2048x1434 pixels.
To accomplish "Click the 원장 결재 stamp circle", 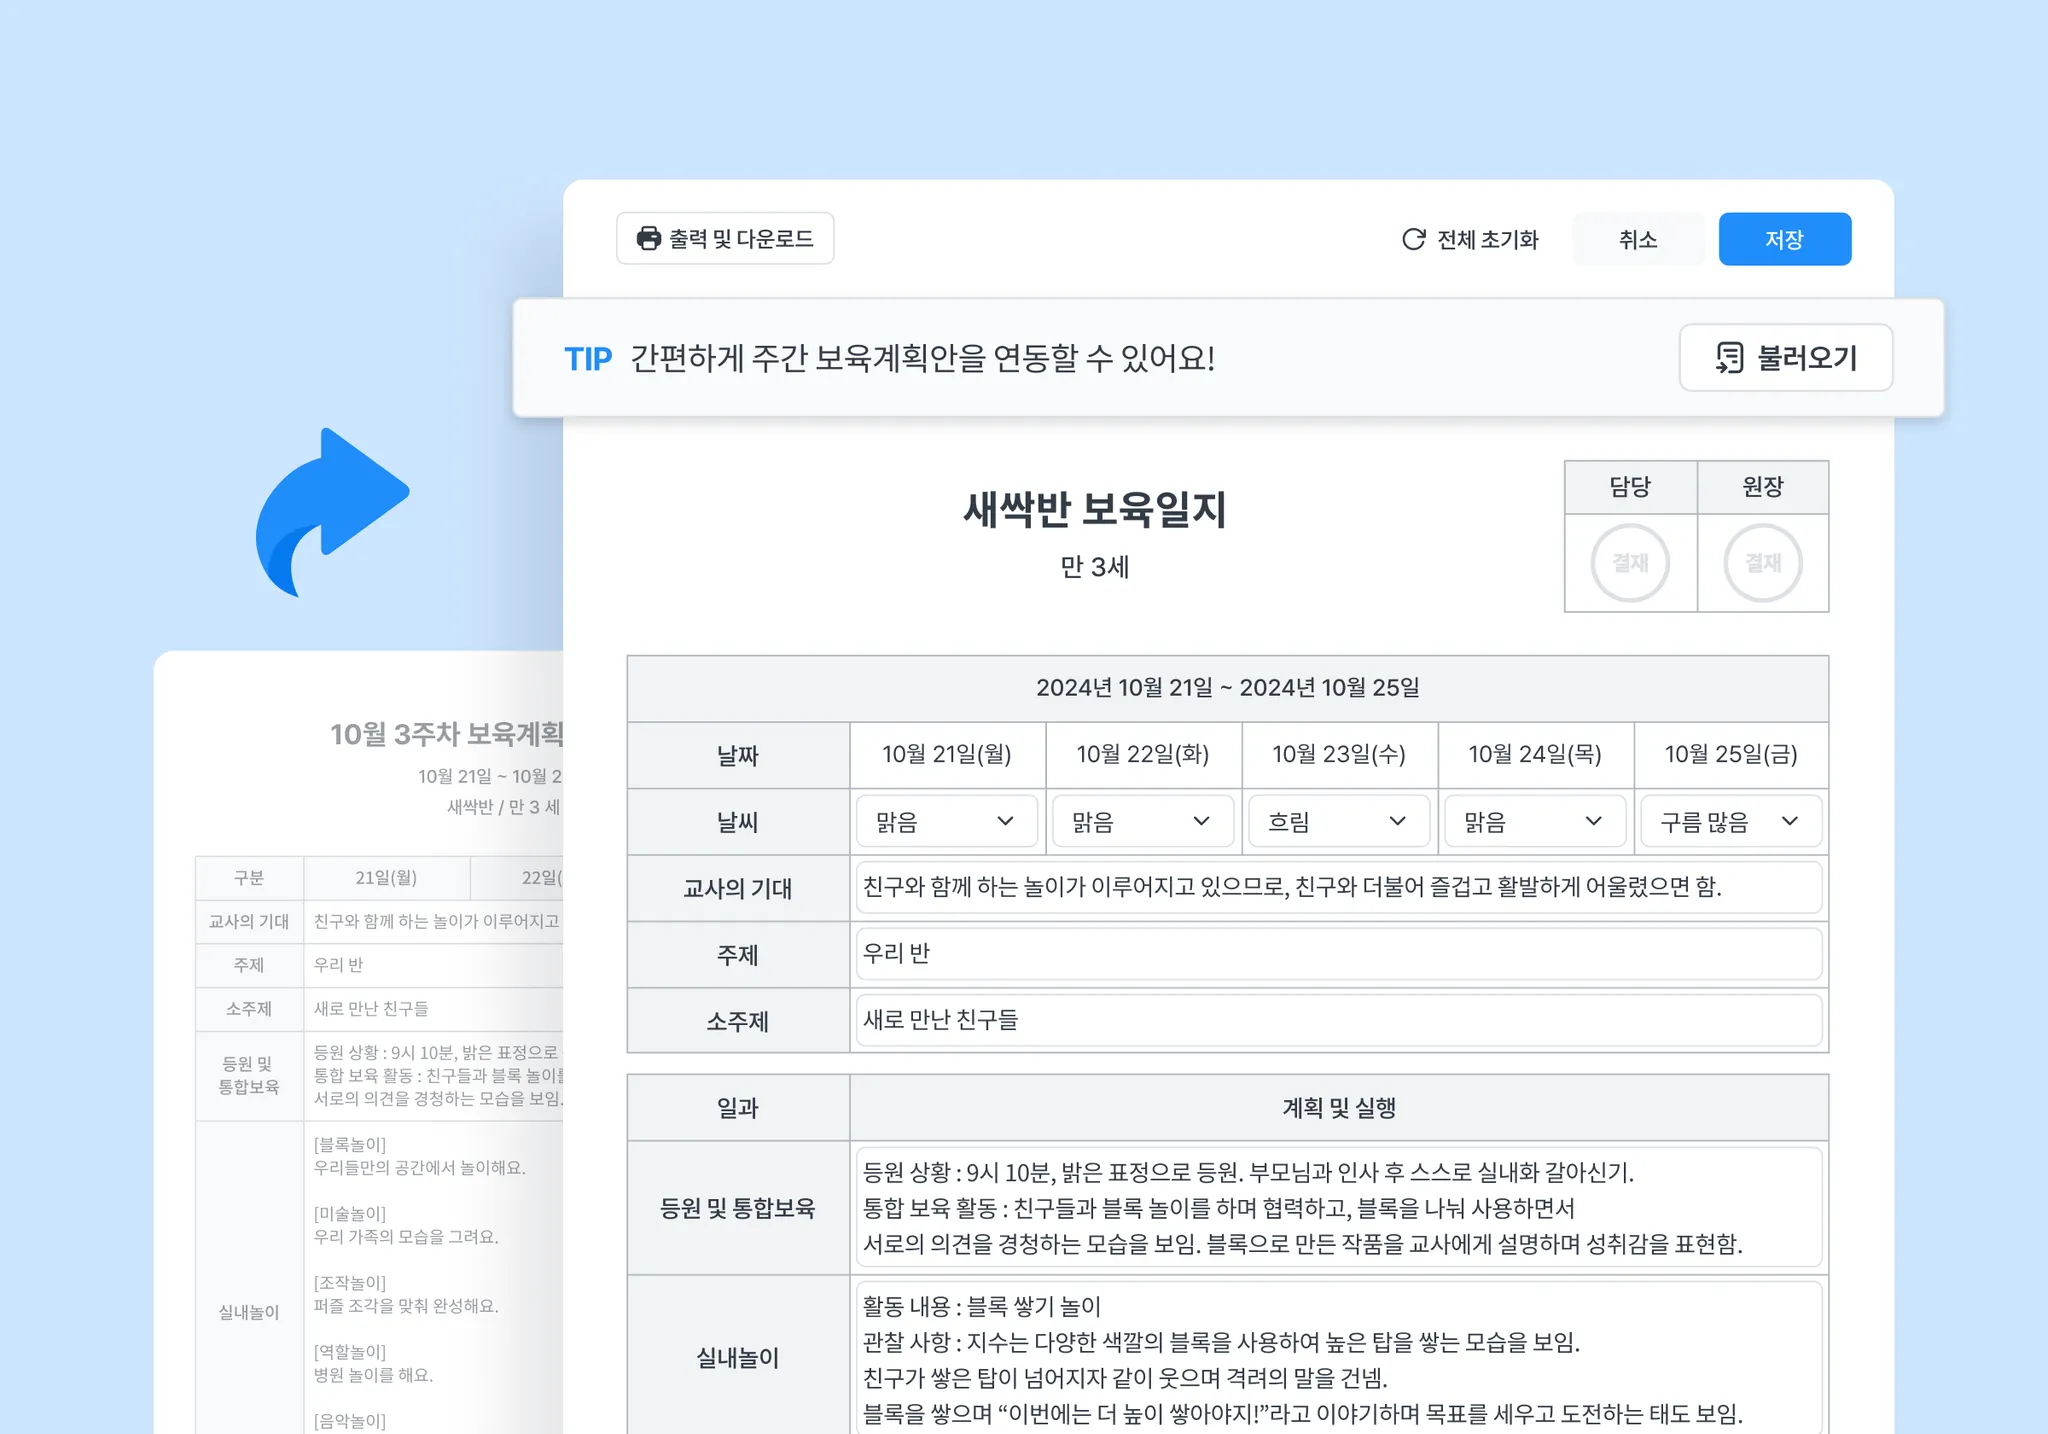I will (1762, 563).
